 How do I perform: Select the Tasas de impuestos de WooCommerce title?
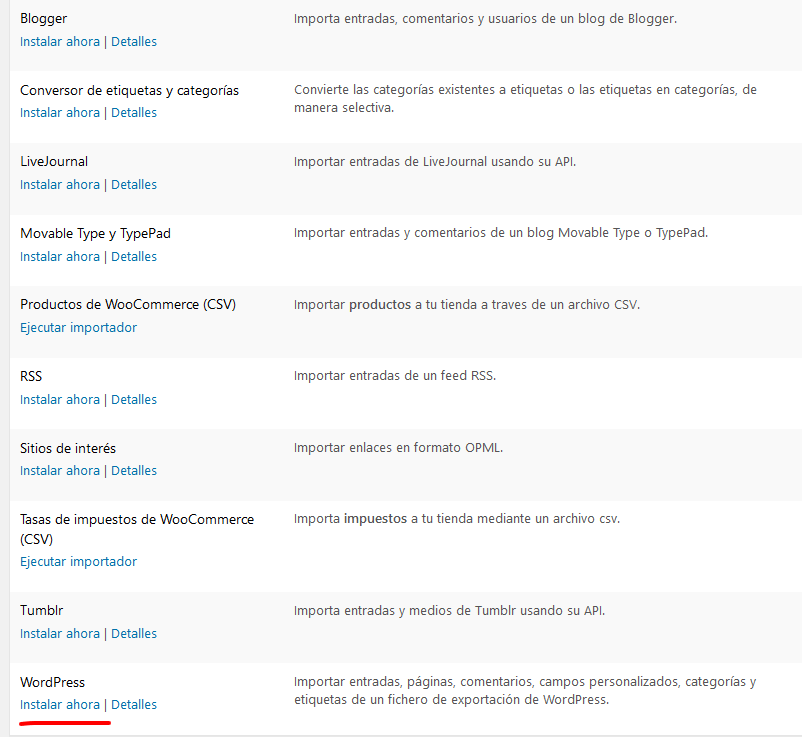click(137, 529)
